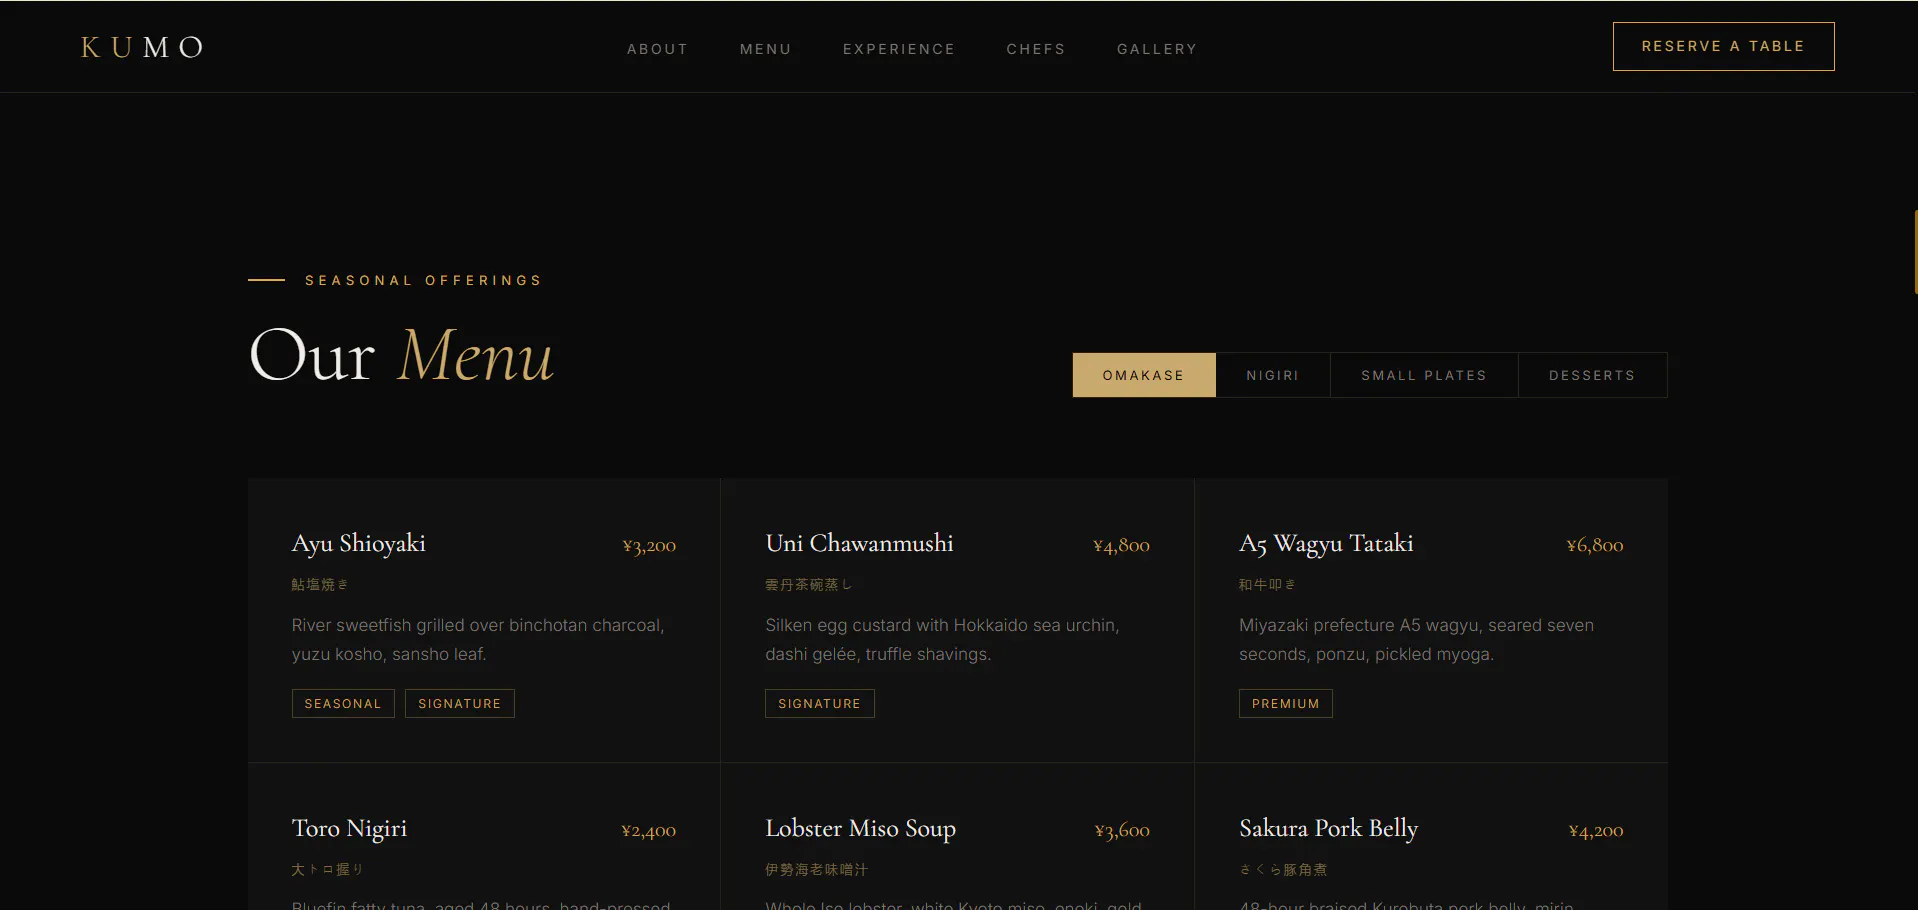Click the KUMO logo
Screen dimensions: 1918x910
coord(142,47)
